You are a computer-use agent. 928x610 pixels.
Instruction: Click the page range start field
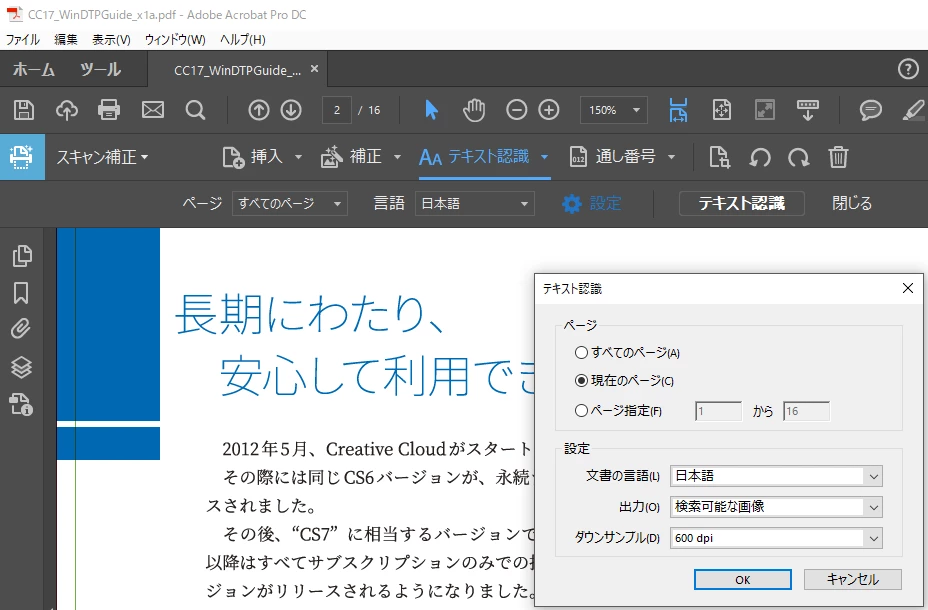(x=718, y=411)
